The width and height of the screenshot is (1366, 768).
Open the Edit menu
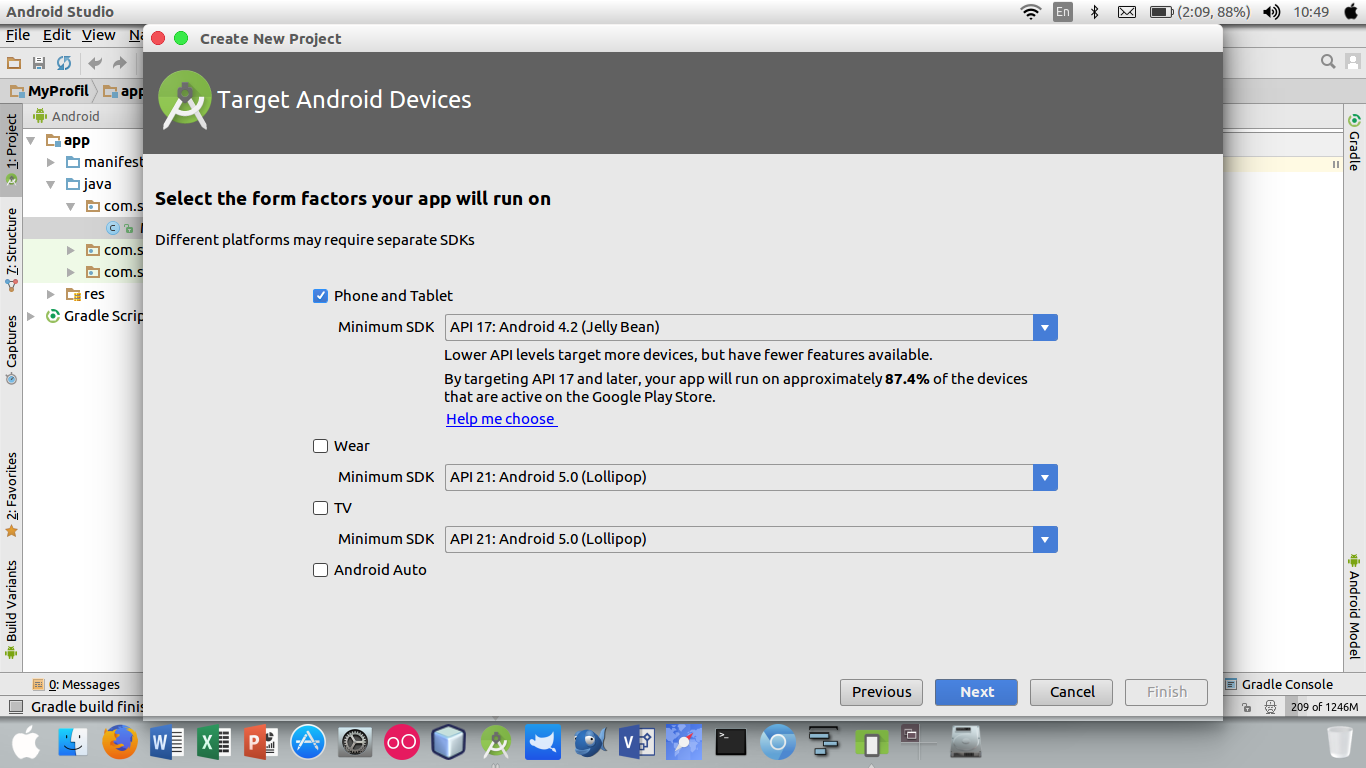coord(56,34)
